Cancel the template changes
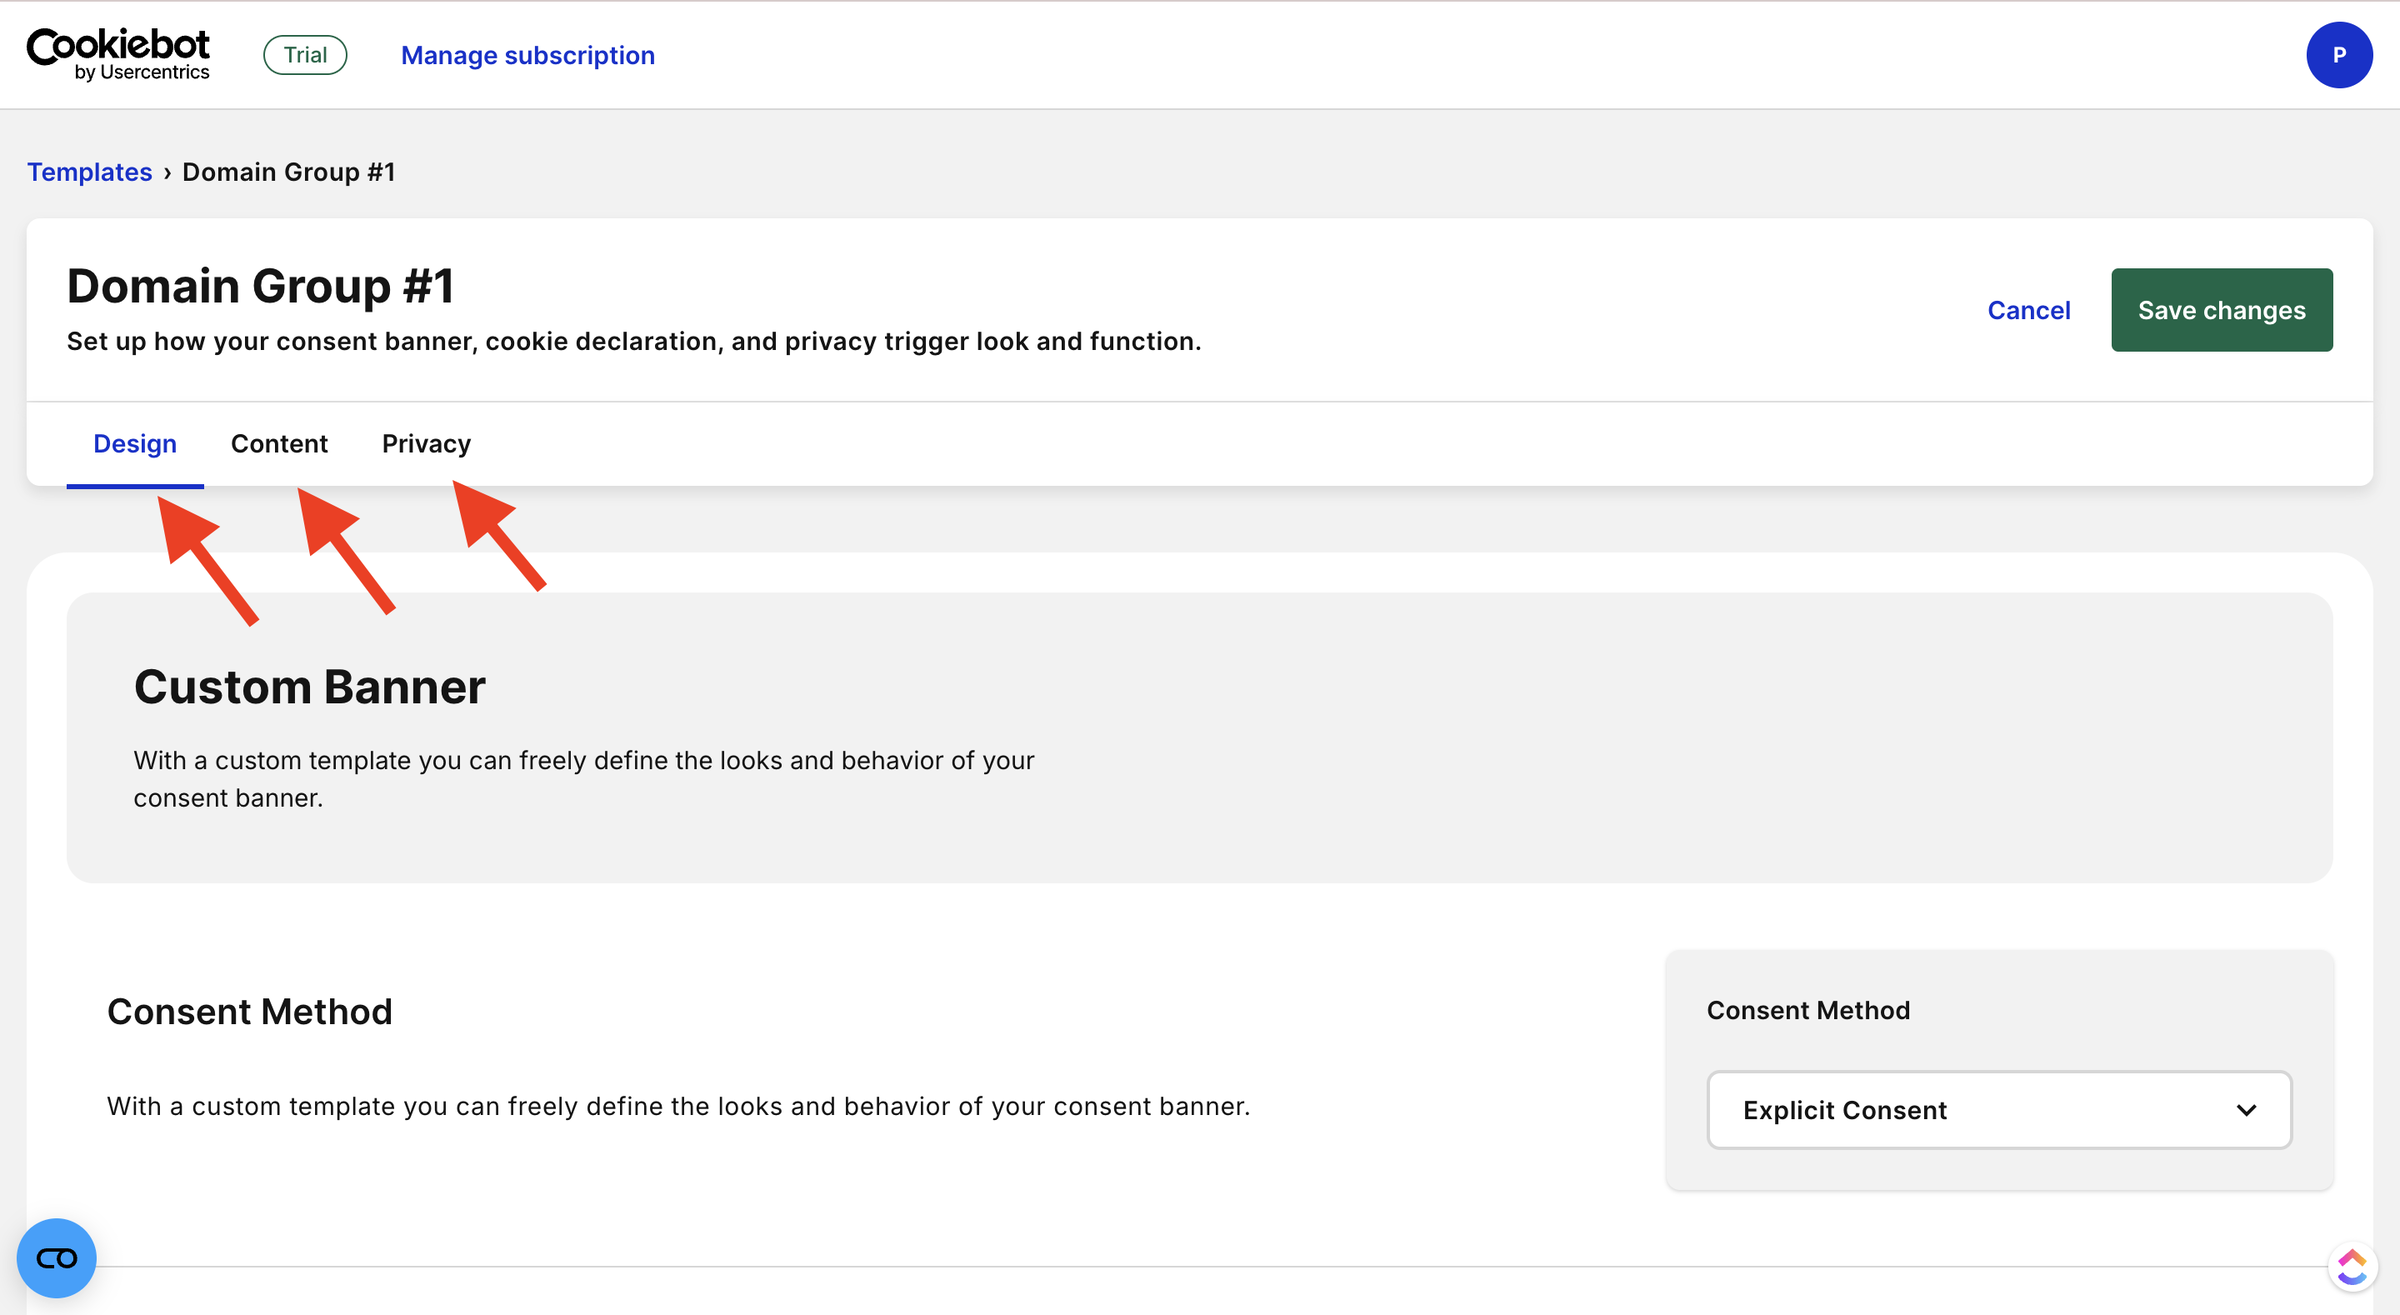Image resolution: width=2400 pixels, height=1315 pixels. point(2029,310)
